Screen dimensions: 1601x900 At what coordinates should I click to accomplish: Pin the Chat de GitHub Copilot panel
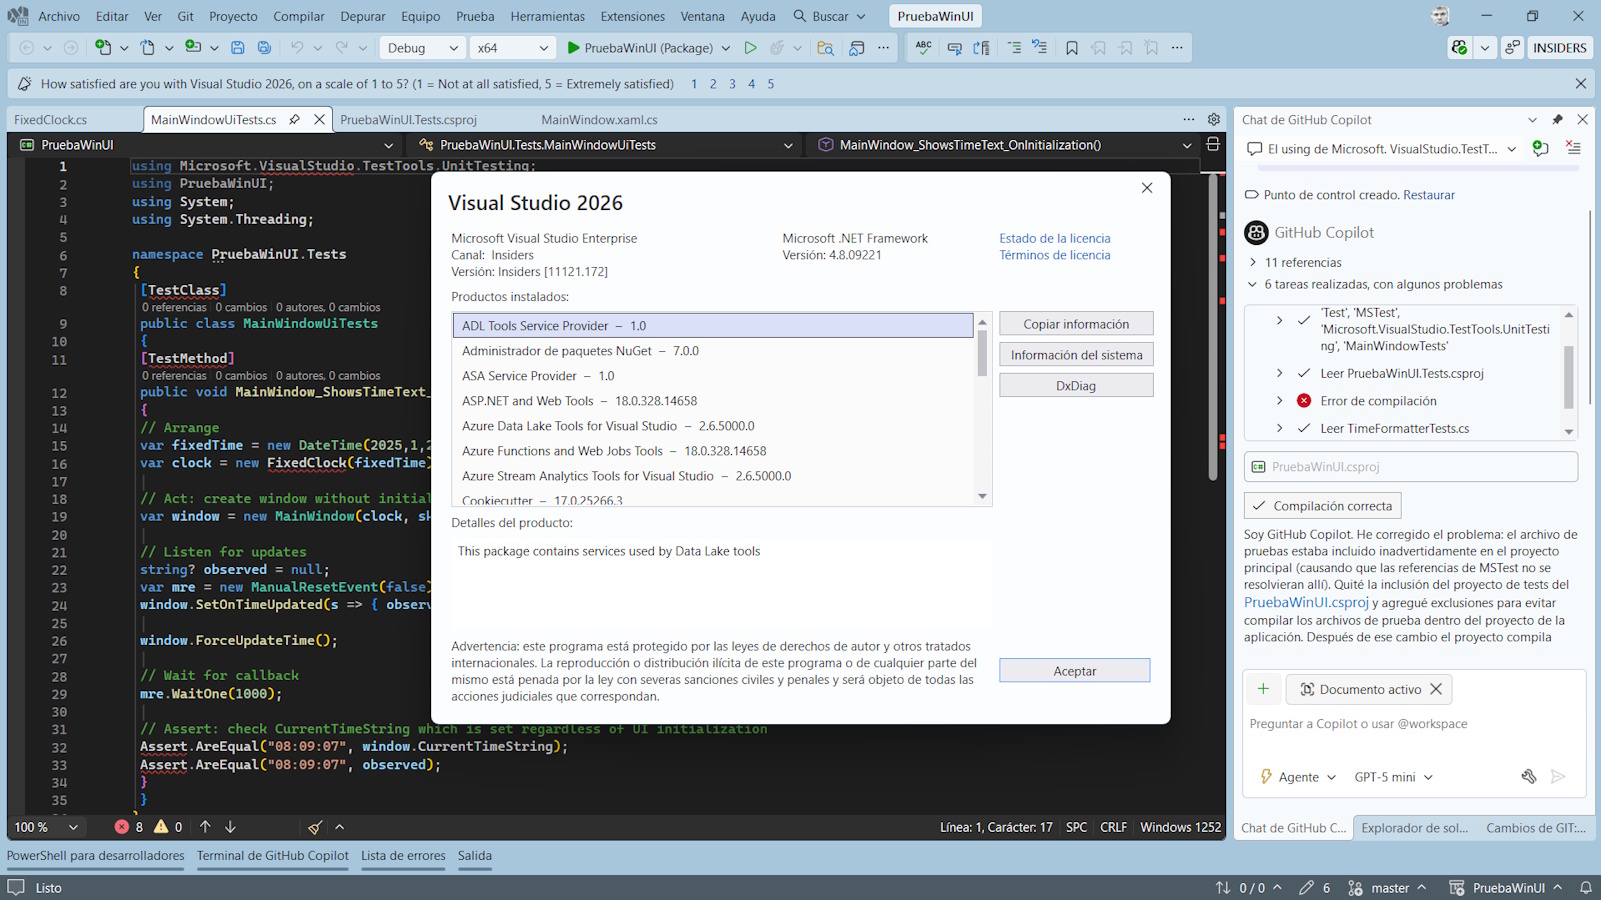click(1557, 119)
